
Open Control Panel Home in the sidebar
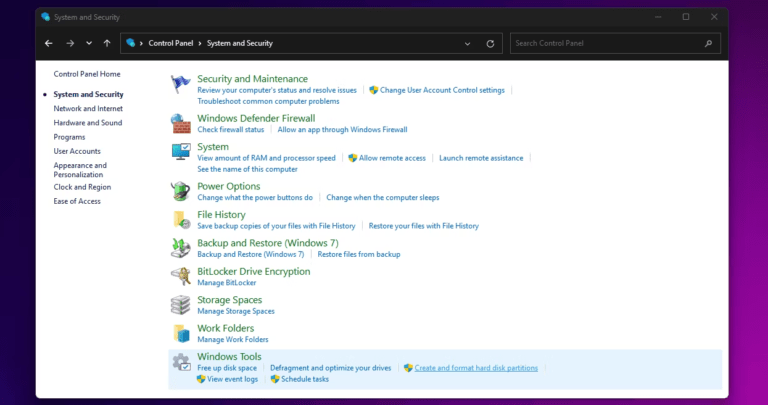87,74
